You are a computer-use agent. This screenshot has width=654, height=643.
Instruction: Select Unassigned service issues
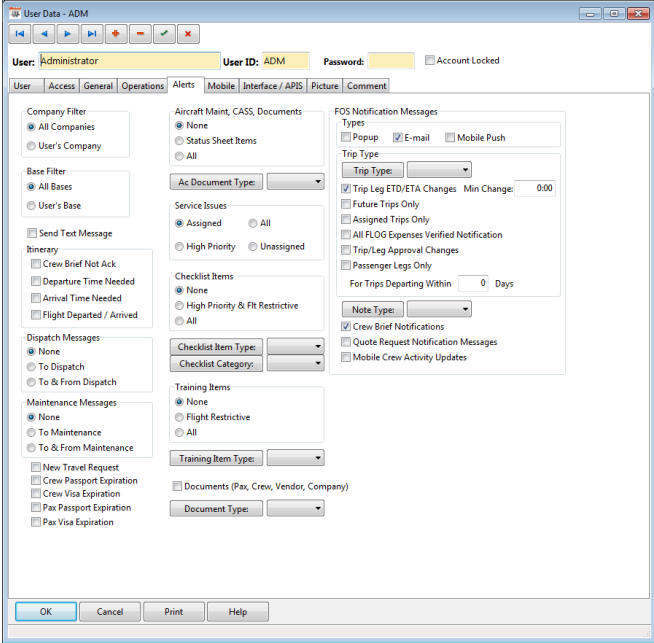click(x=253, y=247)
